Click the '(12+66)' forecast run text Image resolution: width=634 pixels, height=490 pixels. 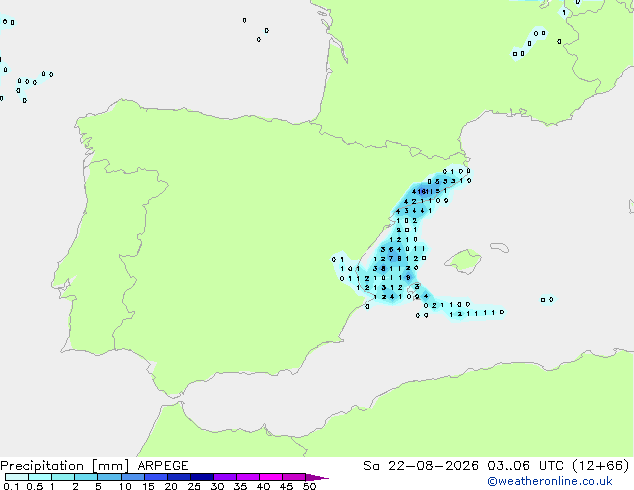point(601,466)
